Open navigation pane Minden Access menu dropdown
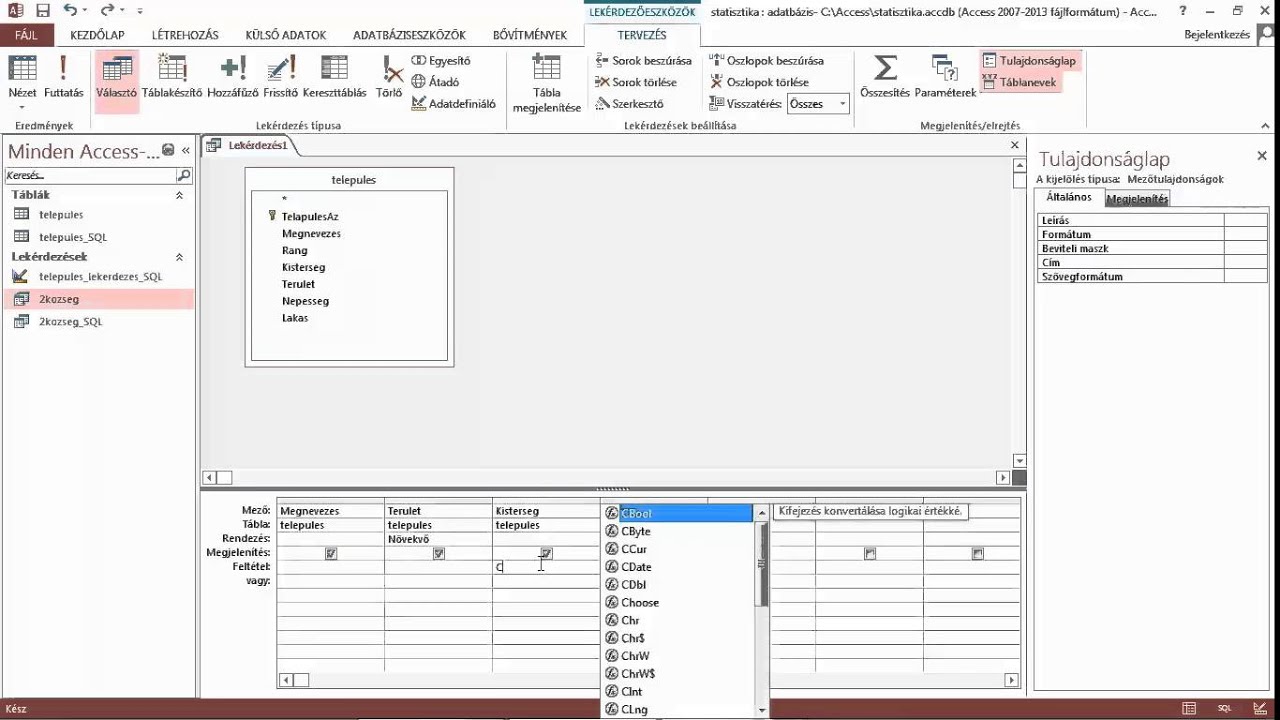Viewport: 1280px width, 720px height. click(x=168, y=150)
